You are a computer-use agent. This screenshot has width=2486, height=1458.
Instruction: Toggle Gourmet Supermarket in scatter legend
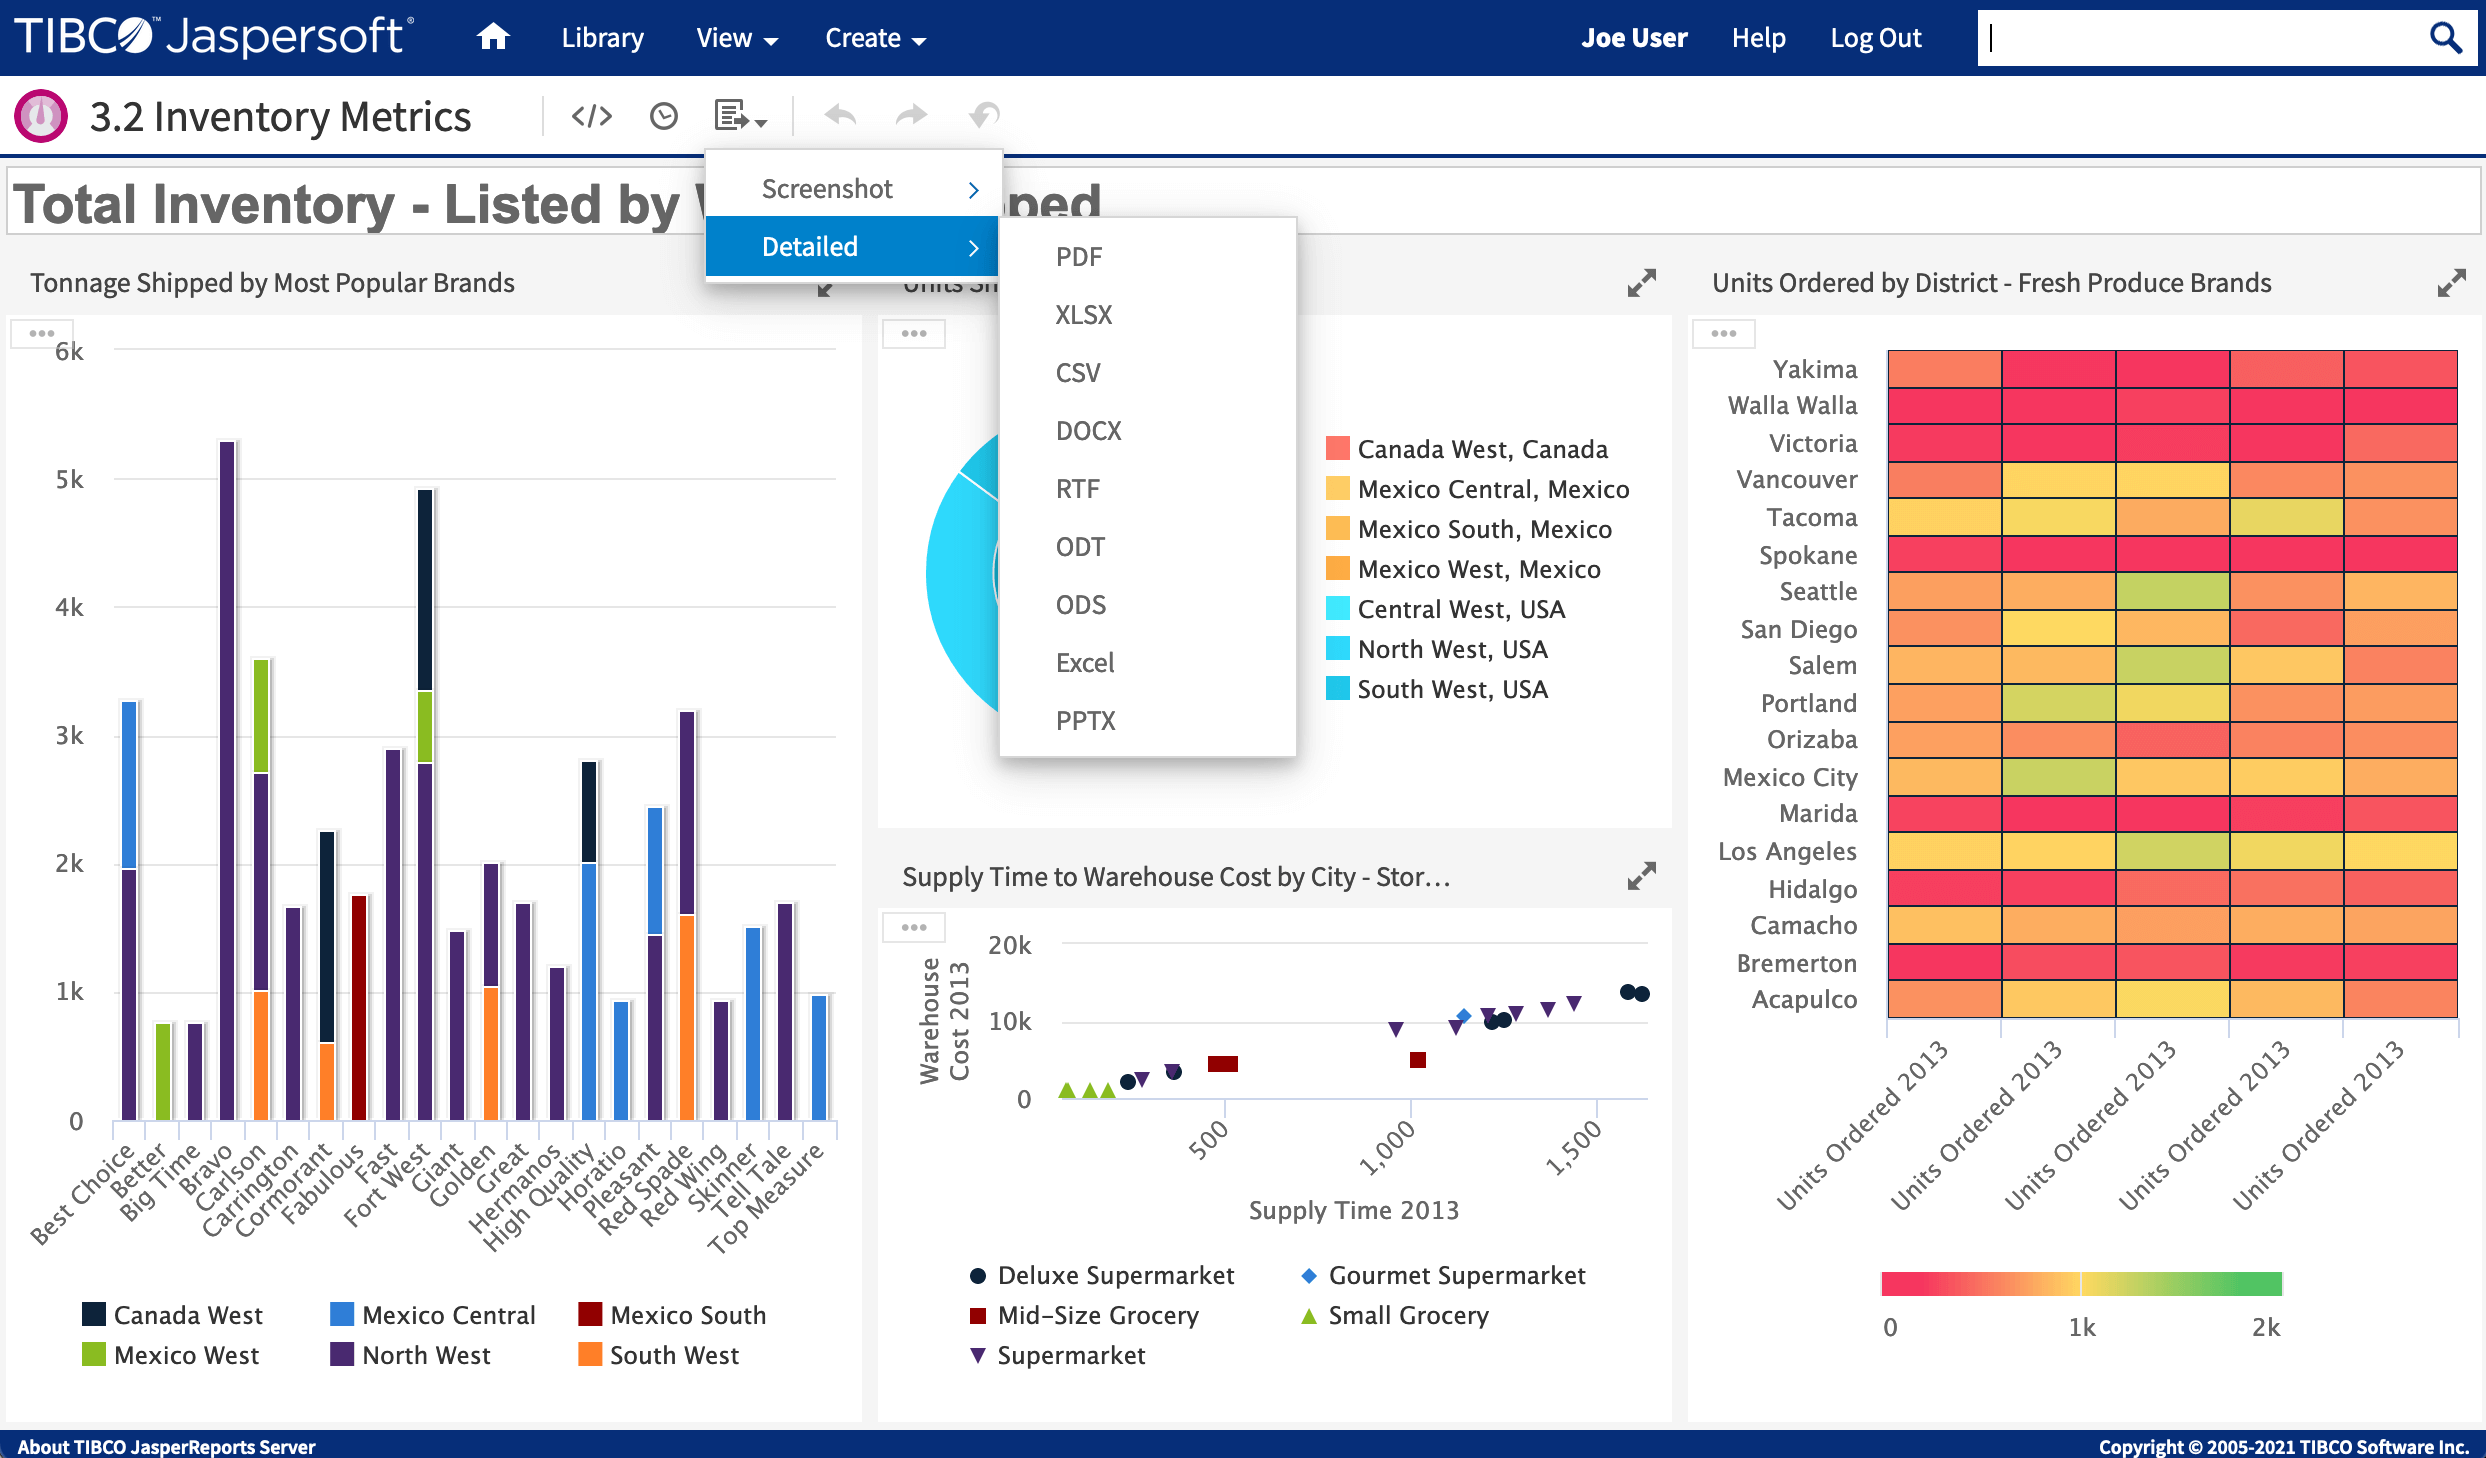coord(1442,1275)
